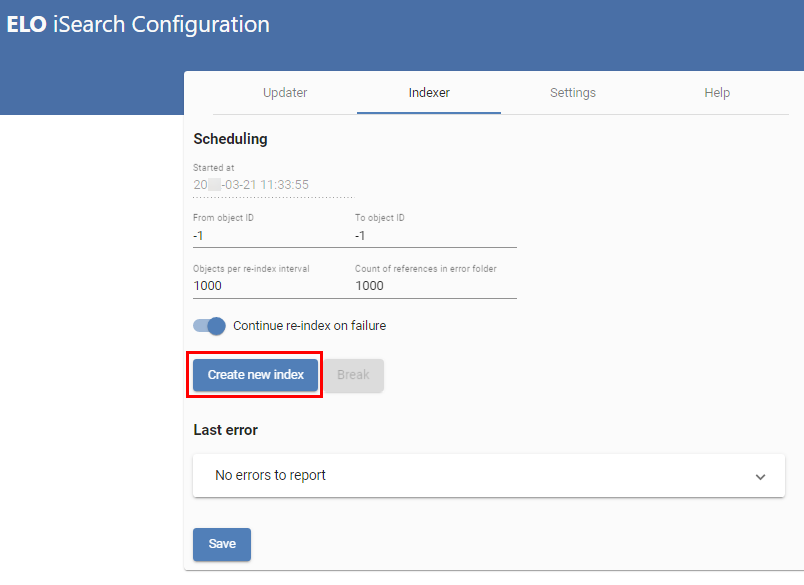Click the Create new index button
Image resolution: width=804 pixels, height=585 pixels.
255,375
